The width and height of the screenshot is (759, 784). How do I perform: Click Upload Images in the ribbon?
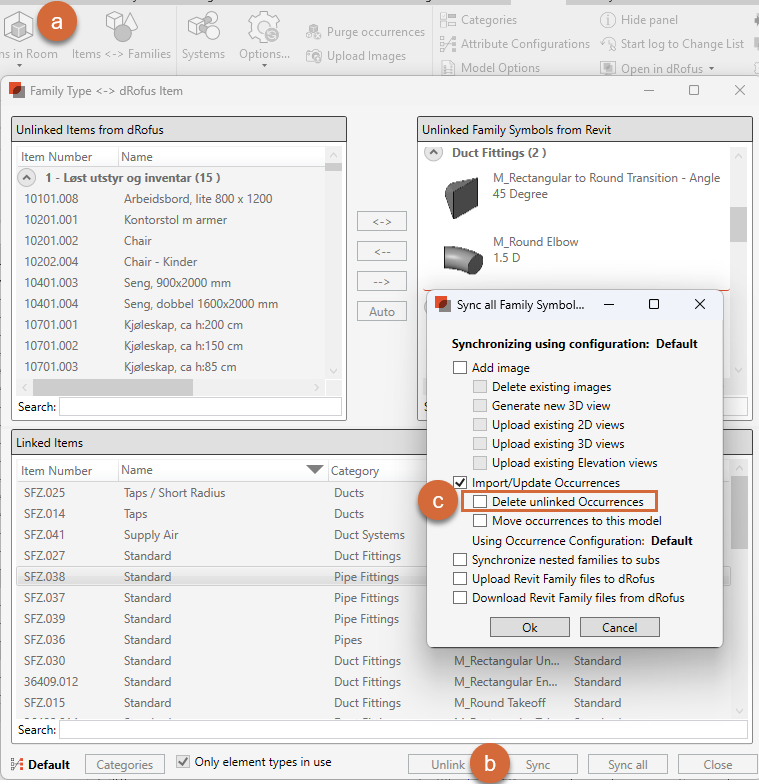[x=357, y=56]
